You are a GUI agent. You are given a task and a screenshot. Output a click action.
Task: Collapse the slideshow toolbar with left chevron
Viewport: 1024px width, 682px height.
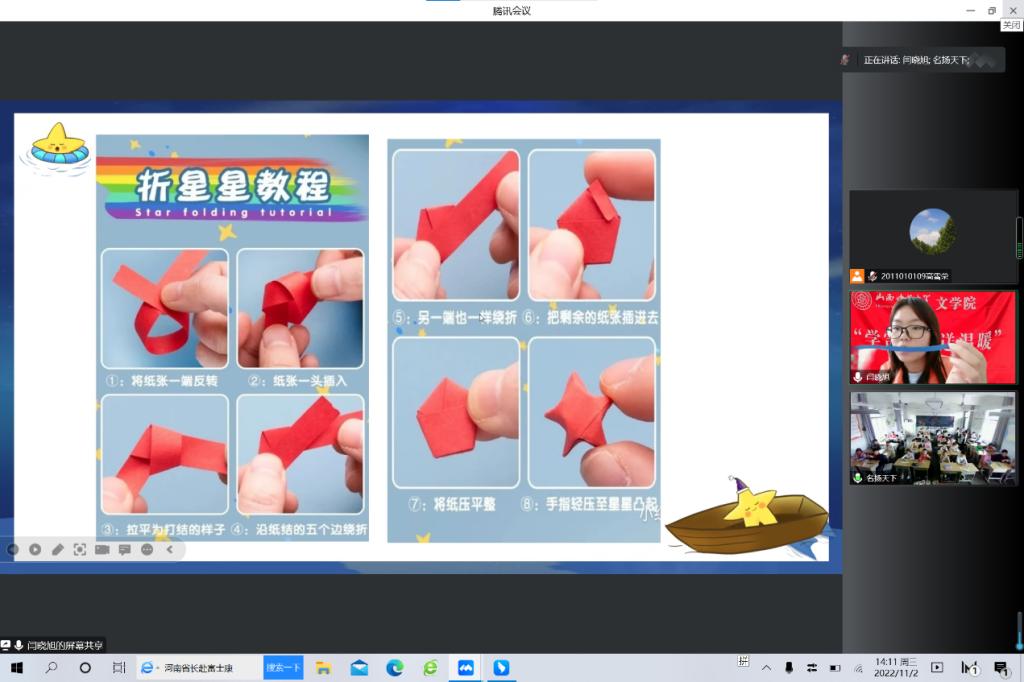(170, 549)
